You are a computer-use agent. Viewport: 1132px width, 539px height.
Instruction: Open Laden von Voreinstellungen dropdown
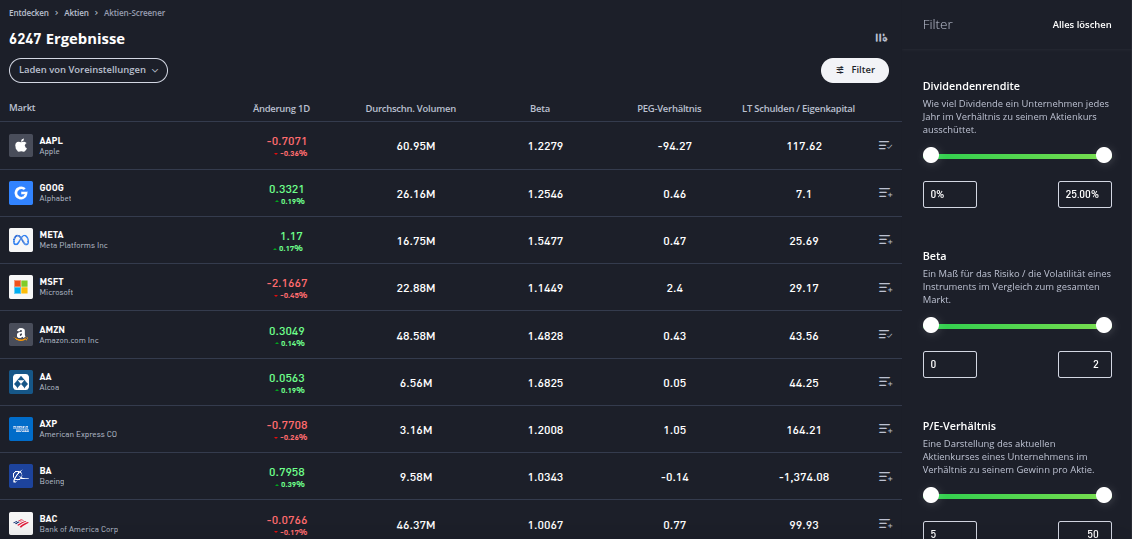point(88,70)
